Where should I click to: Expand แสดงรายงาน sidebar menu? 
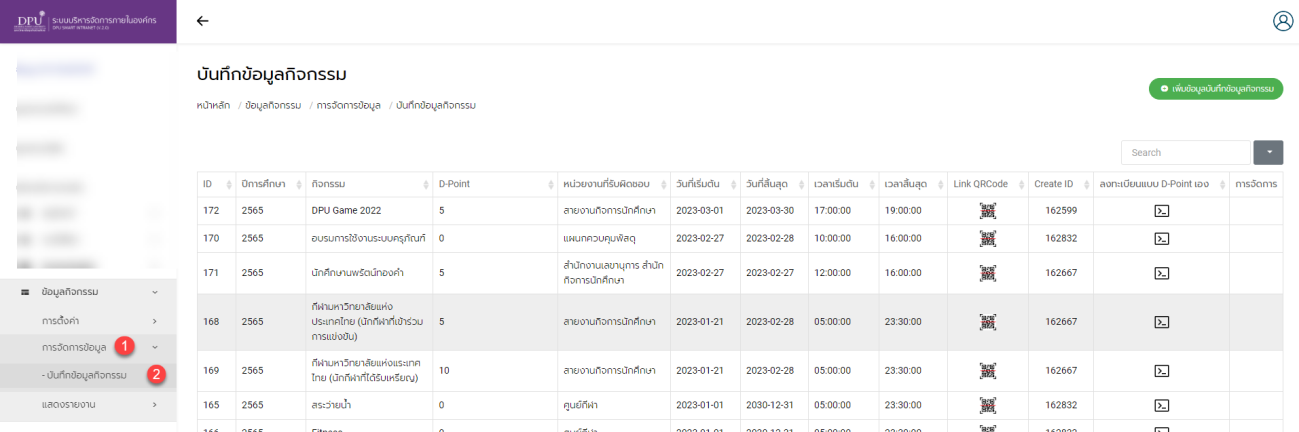[88, 404]
